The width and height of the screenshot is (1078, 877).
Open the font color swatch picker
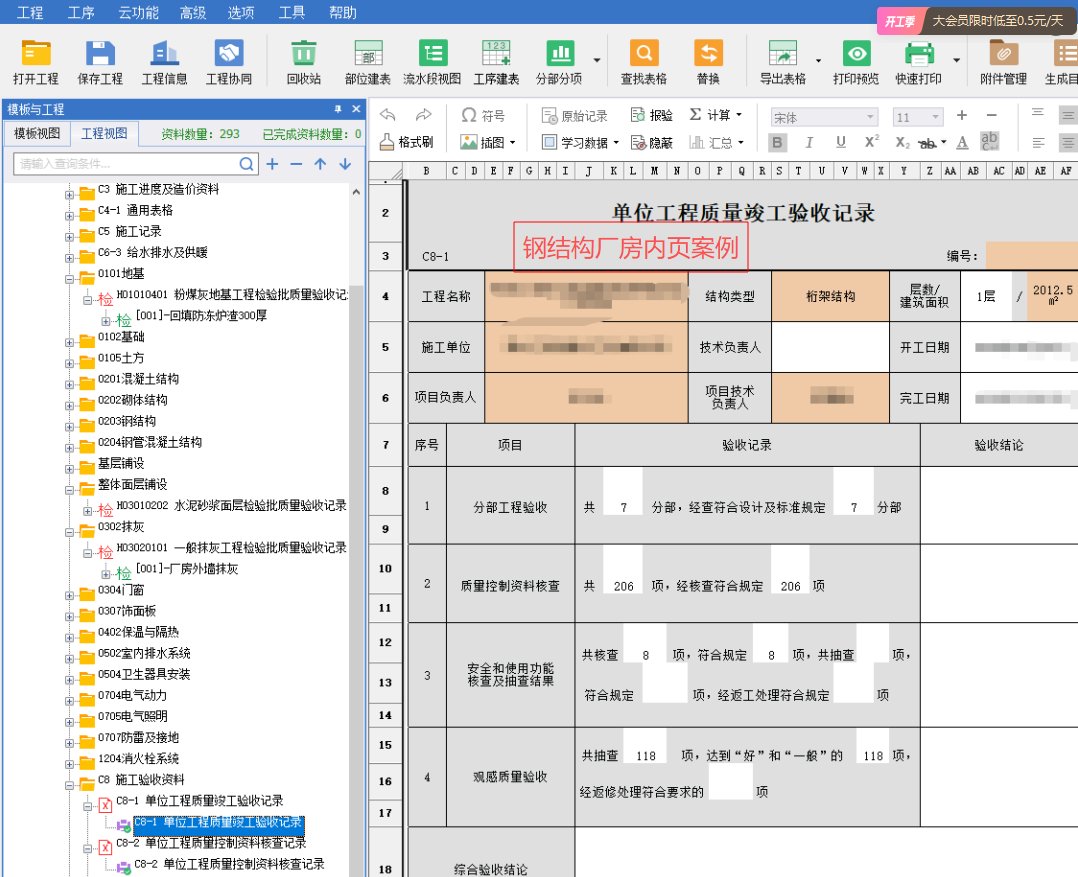963,143
